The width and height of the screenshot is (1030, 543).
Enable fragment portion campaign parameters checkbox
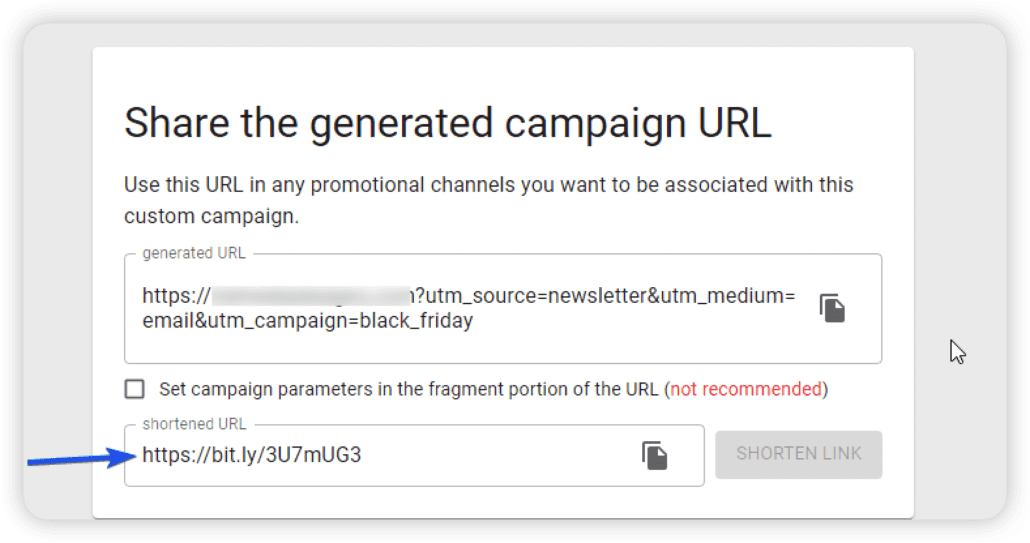[135, 389]
